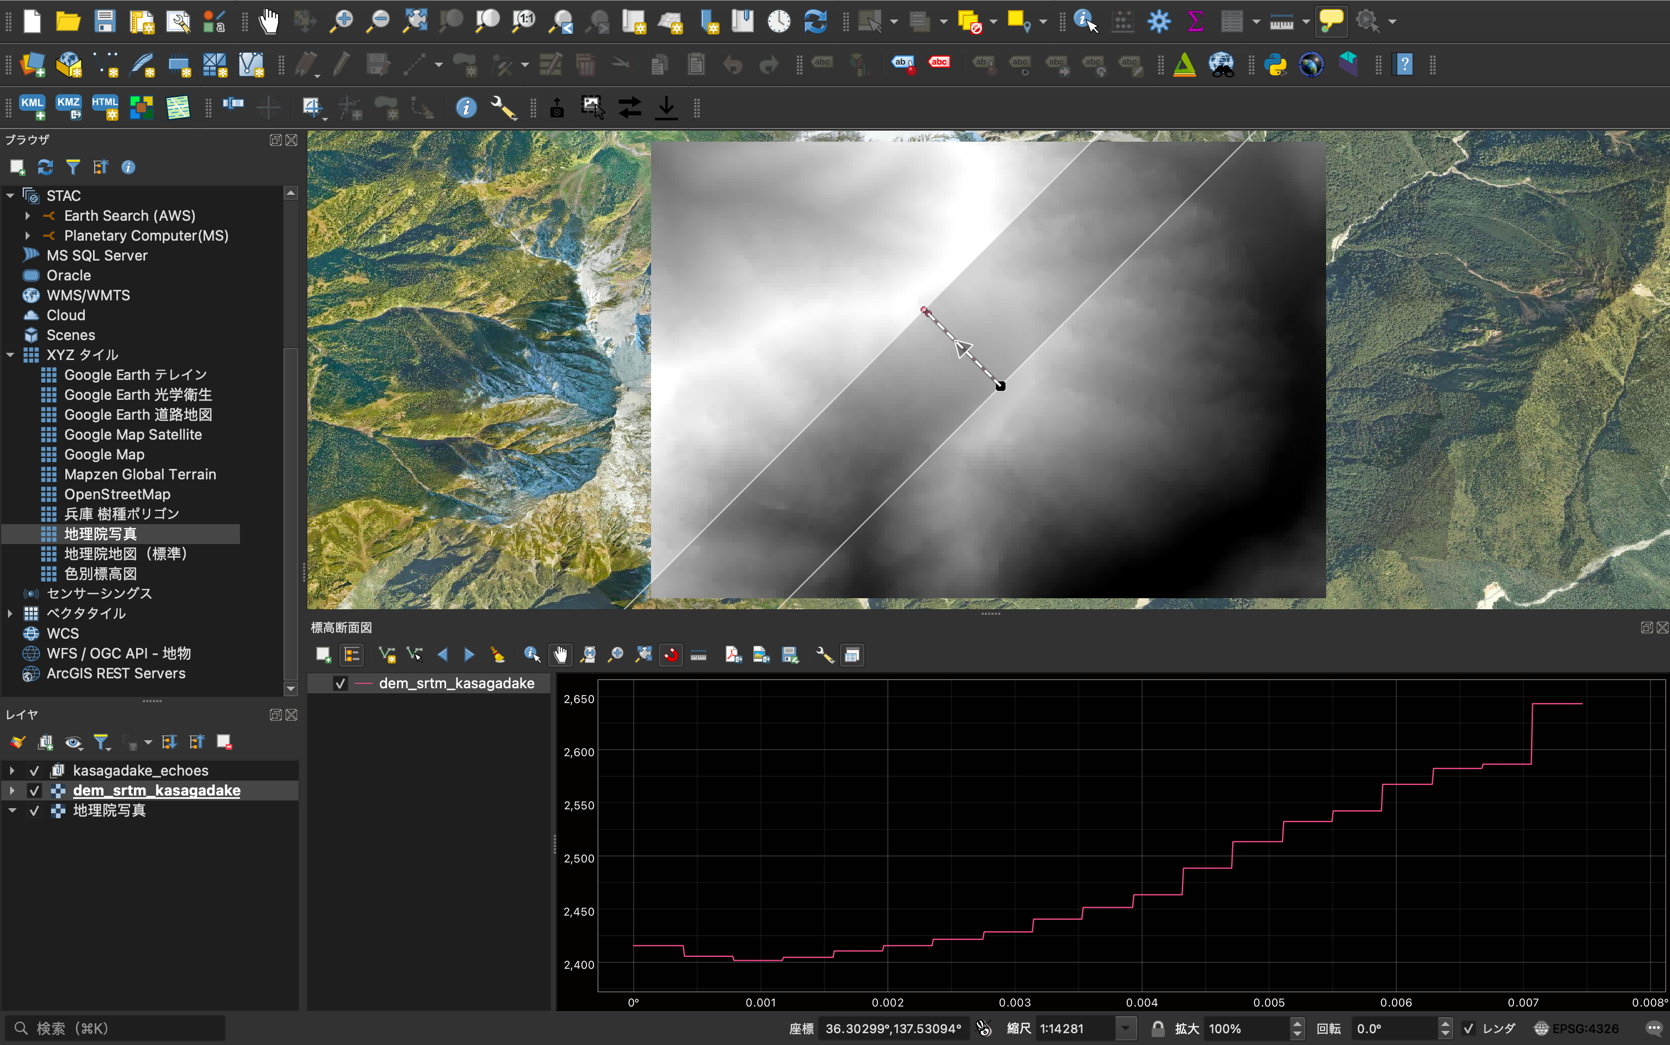Open the Data Source Manager
The width and height of the screenshot is (1670, 1045).
32,65
